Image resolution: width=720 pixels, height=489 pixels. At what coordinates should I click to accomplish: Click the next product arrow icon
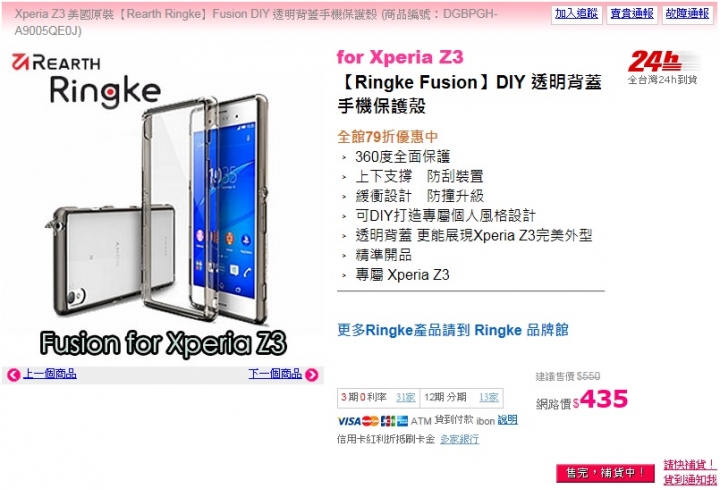[x=312, y=375]
